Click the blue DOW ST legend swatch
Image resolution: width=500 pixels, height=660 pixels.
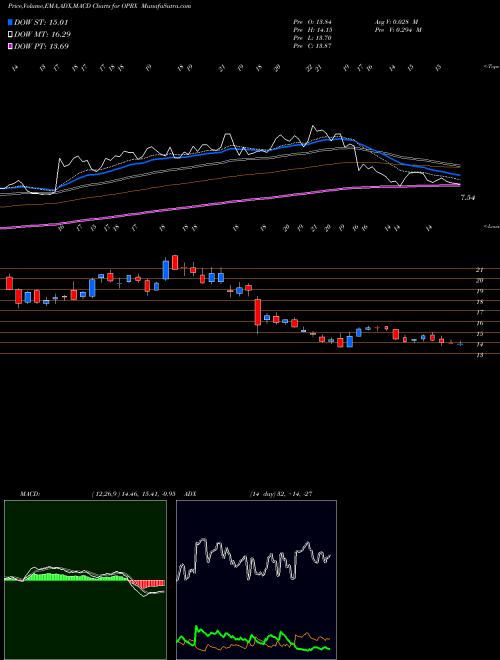point(10,22)
